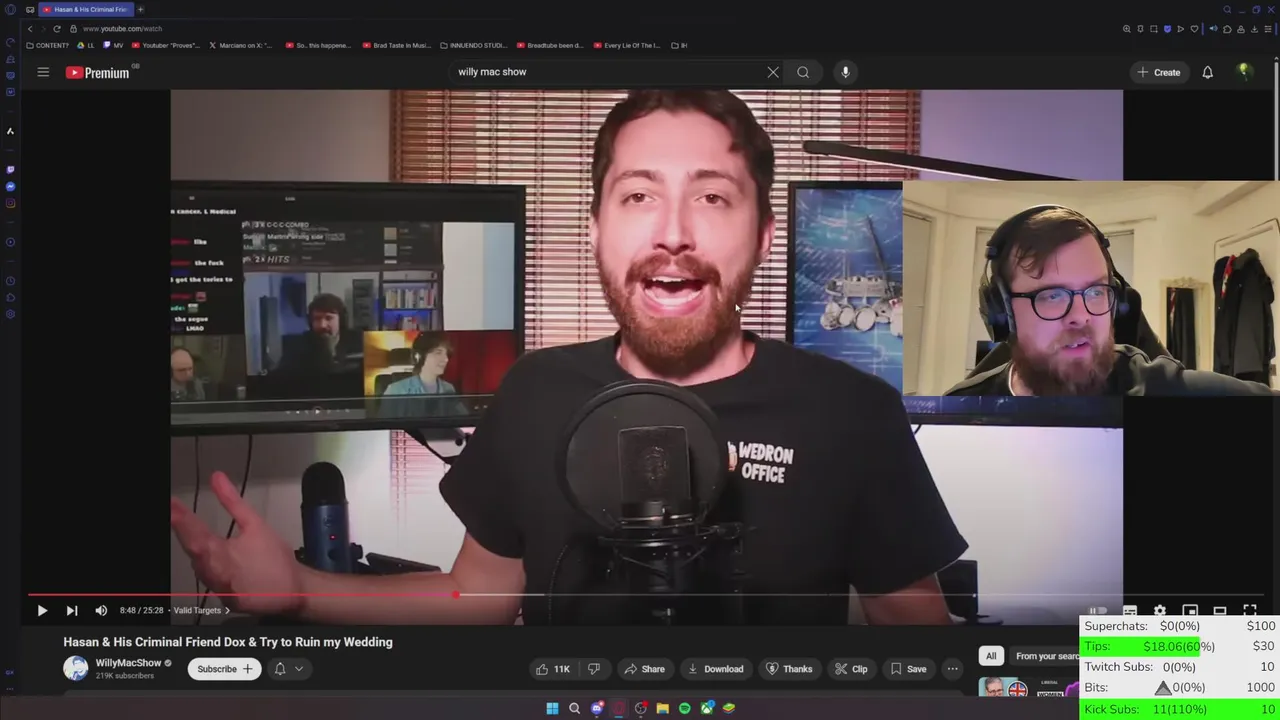Open the Marciano on X bookmark
1280x720 pixels.
click(241, 45)
